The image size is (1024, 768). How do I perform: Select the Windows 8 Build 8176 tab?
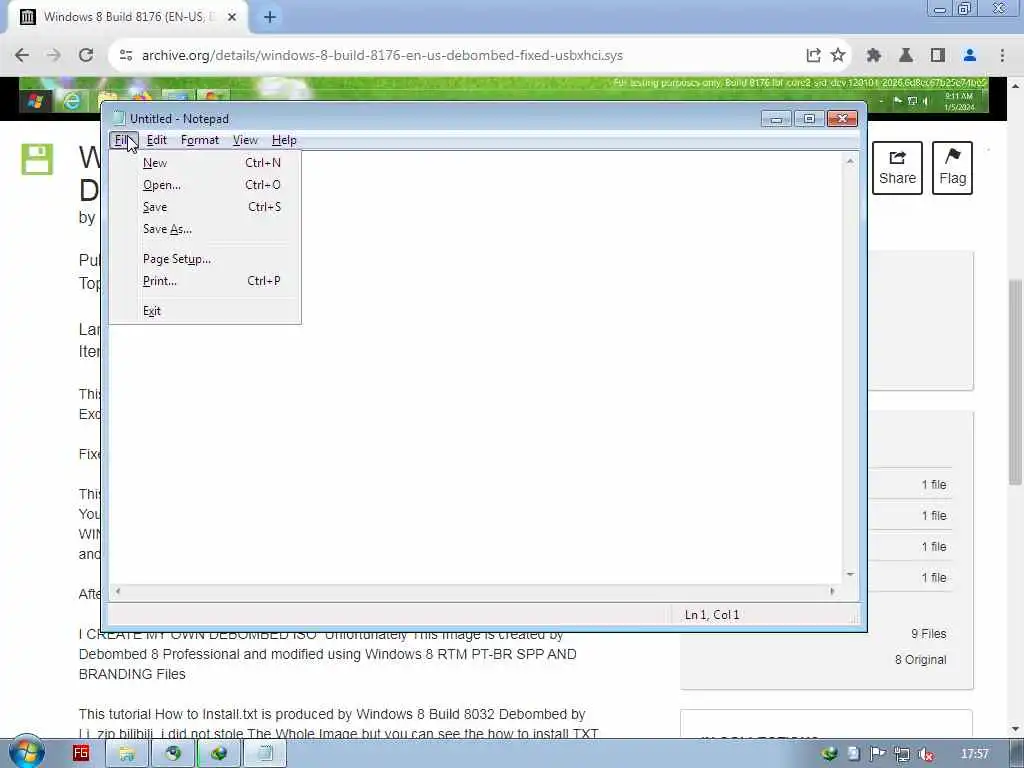[x=128, y=17]
